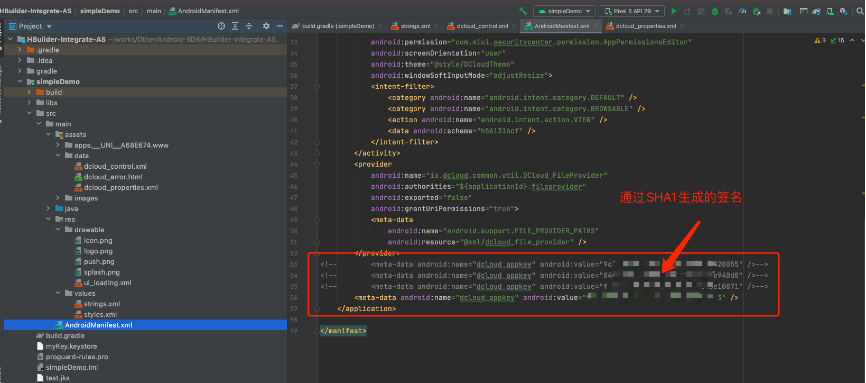Expand the libs folder arrow
Viewport: 866px width, 383px height.
pyautogui.click(x=29, y=103)
